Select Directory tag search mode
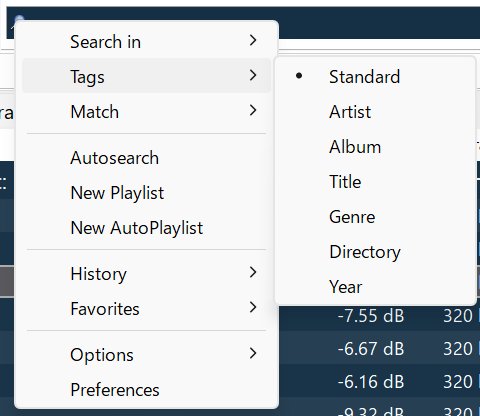The height and width of the screenshot is (416, 480). tap(375, 252)
